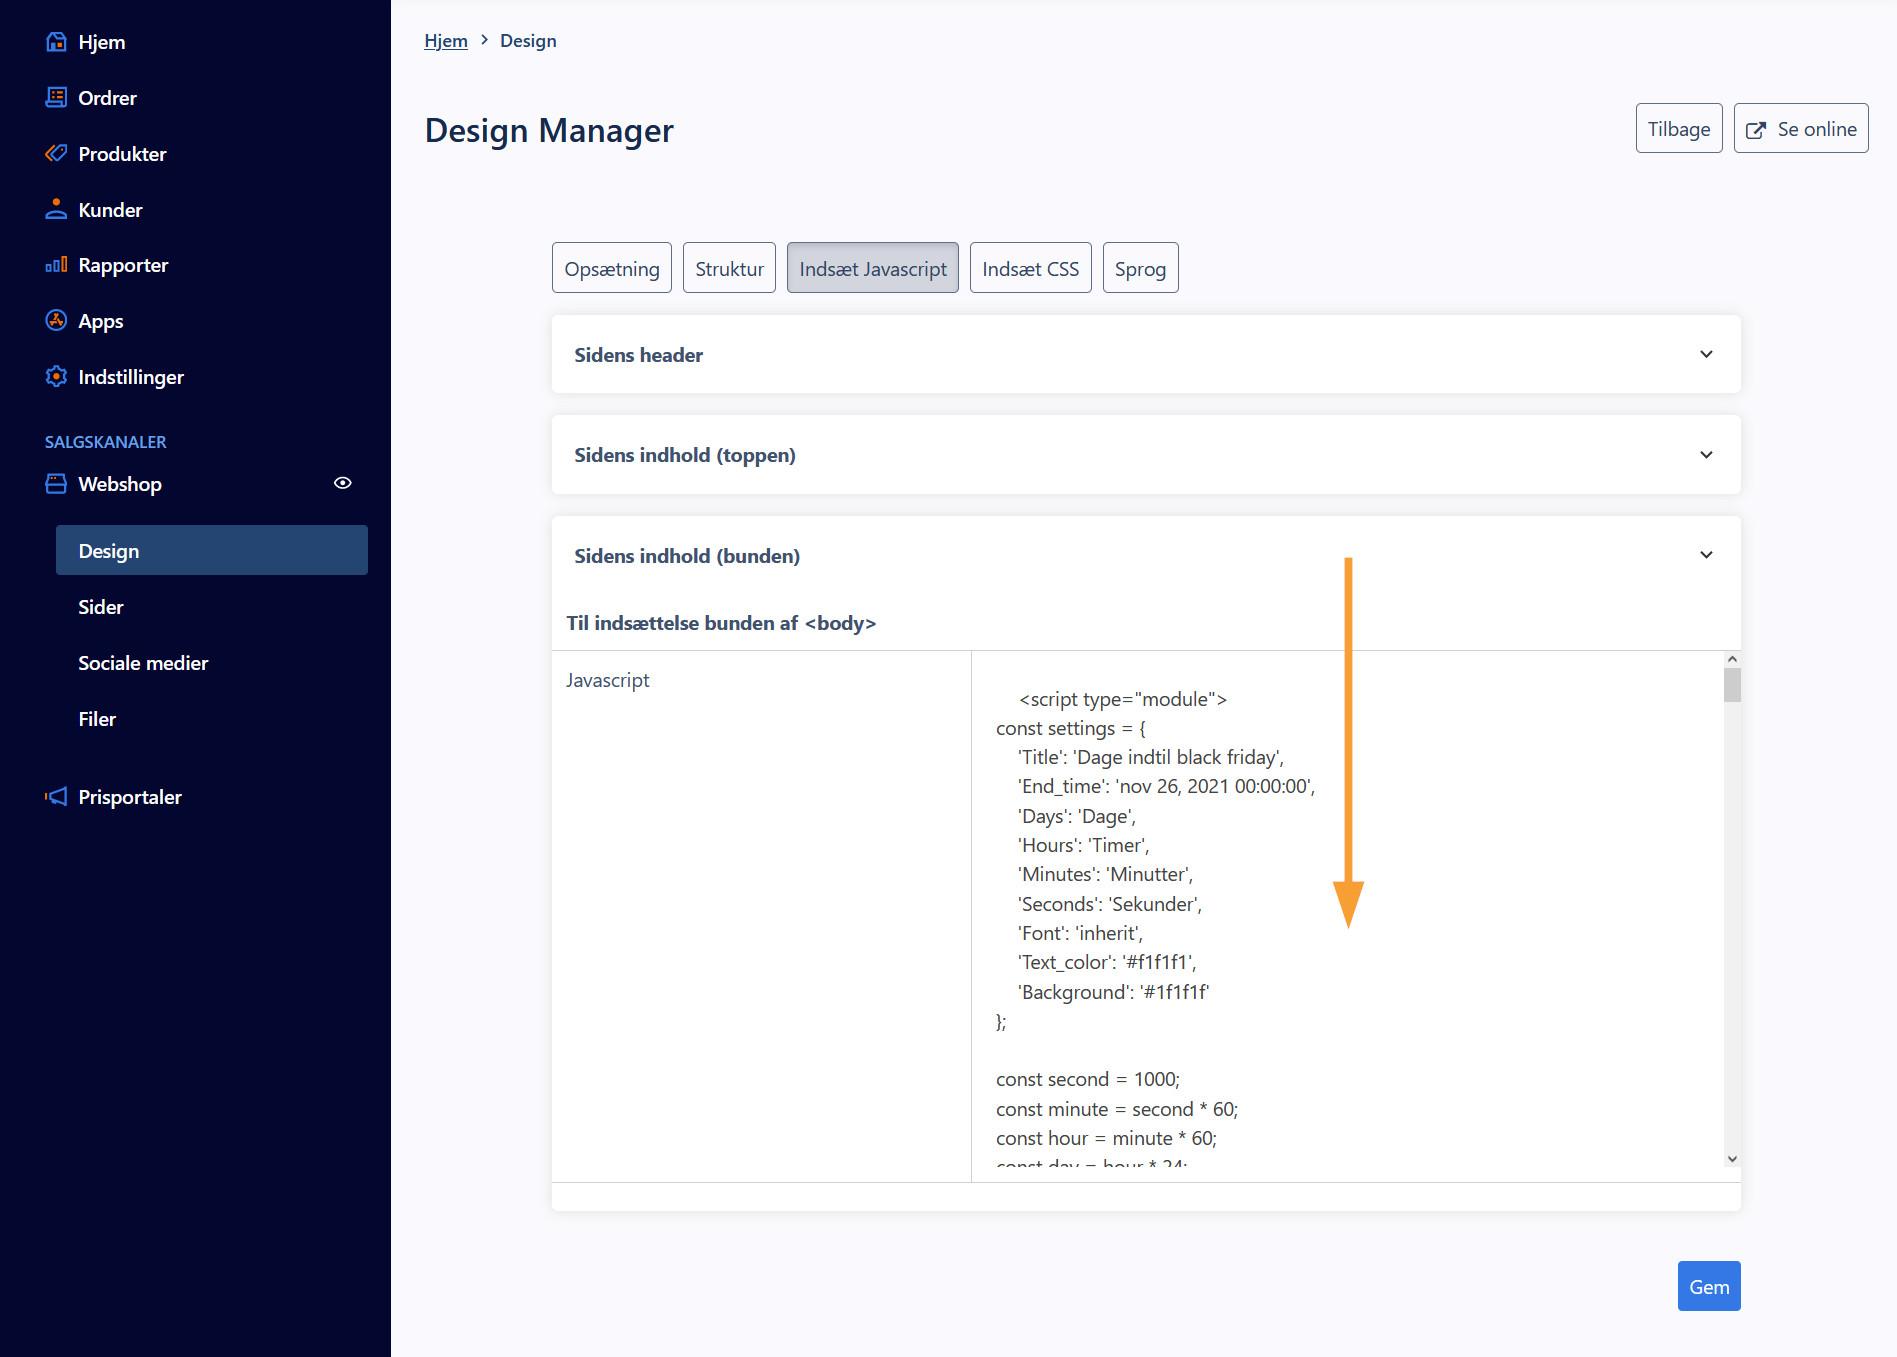Click the Apps icon in sidebar
This screenshot has width=1897, height=1357.
(56, 321)
